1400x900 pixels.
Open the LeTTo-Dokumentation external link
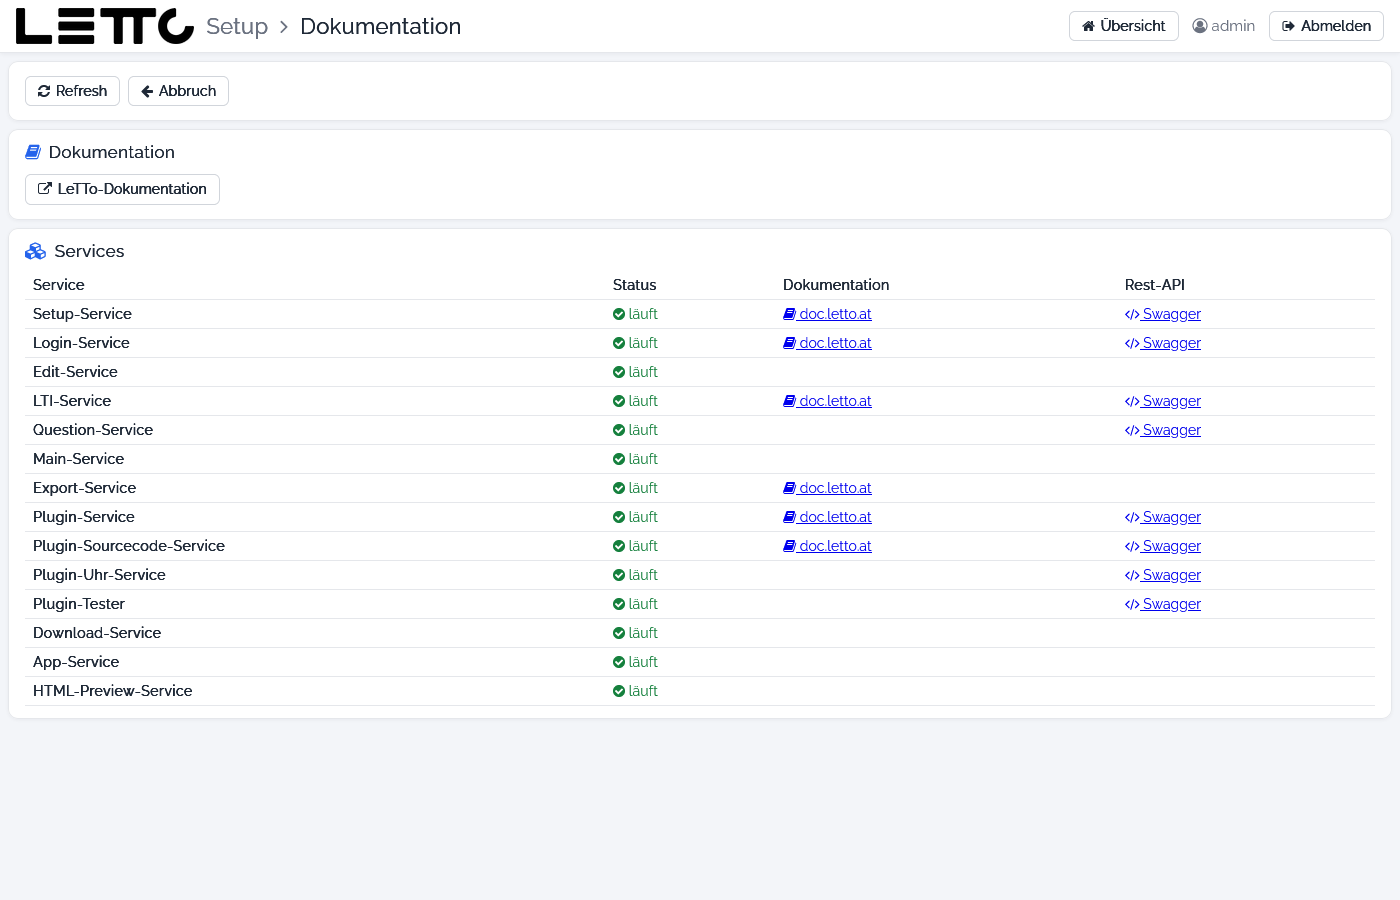pyautogui.click(x=122, y=189)
